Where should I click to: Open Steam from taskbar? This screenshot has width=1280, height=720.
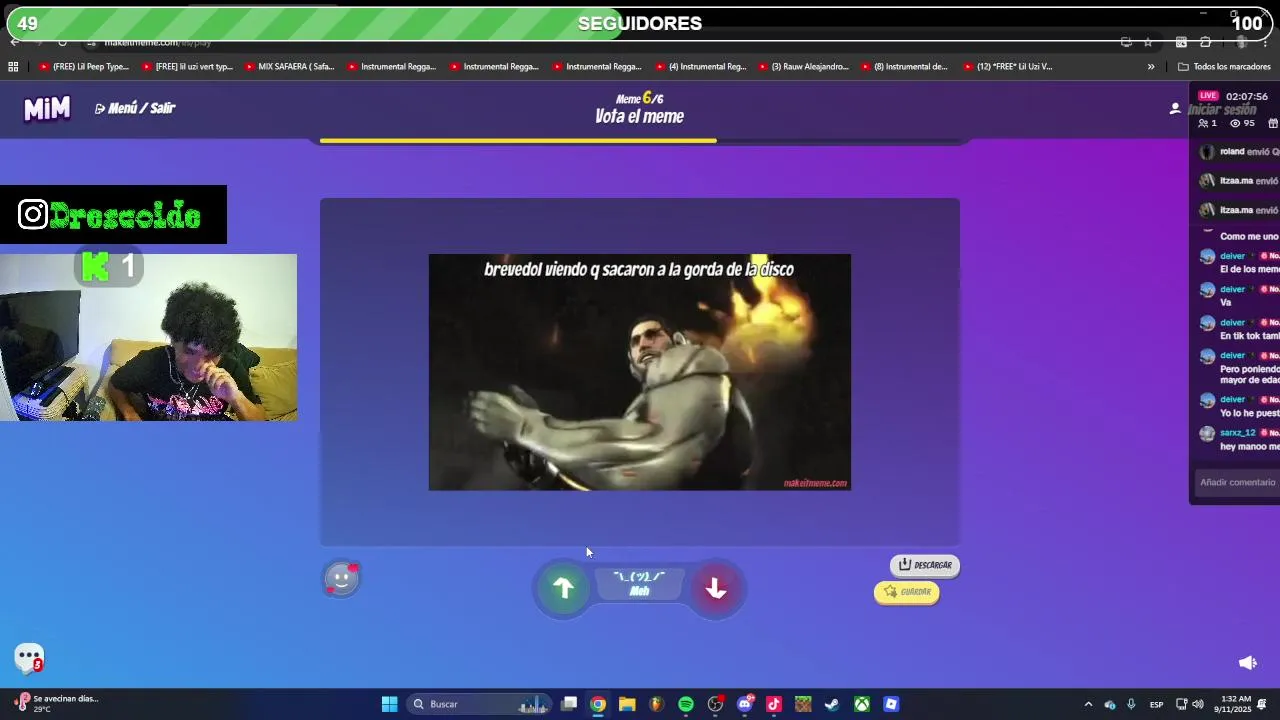(832, 704)
